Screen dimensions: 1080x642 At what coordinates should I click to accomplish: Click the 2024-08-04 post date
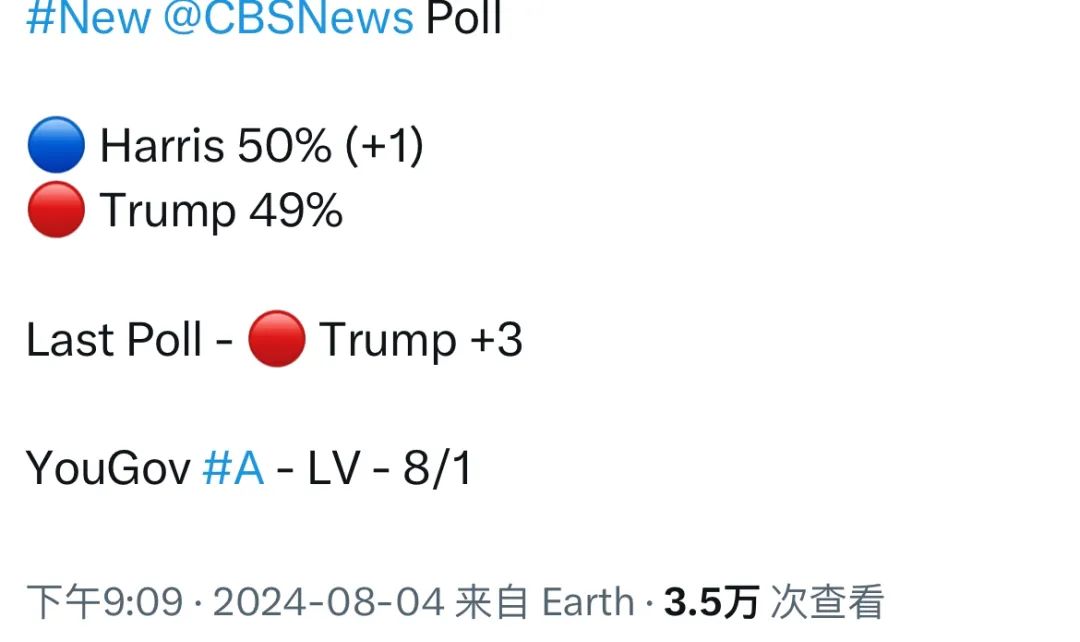pos(329,601)
